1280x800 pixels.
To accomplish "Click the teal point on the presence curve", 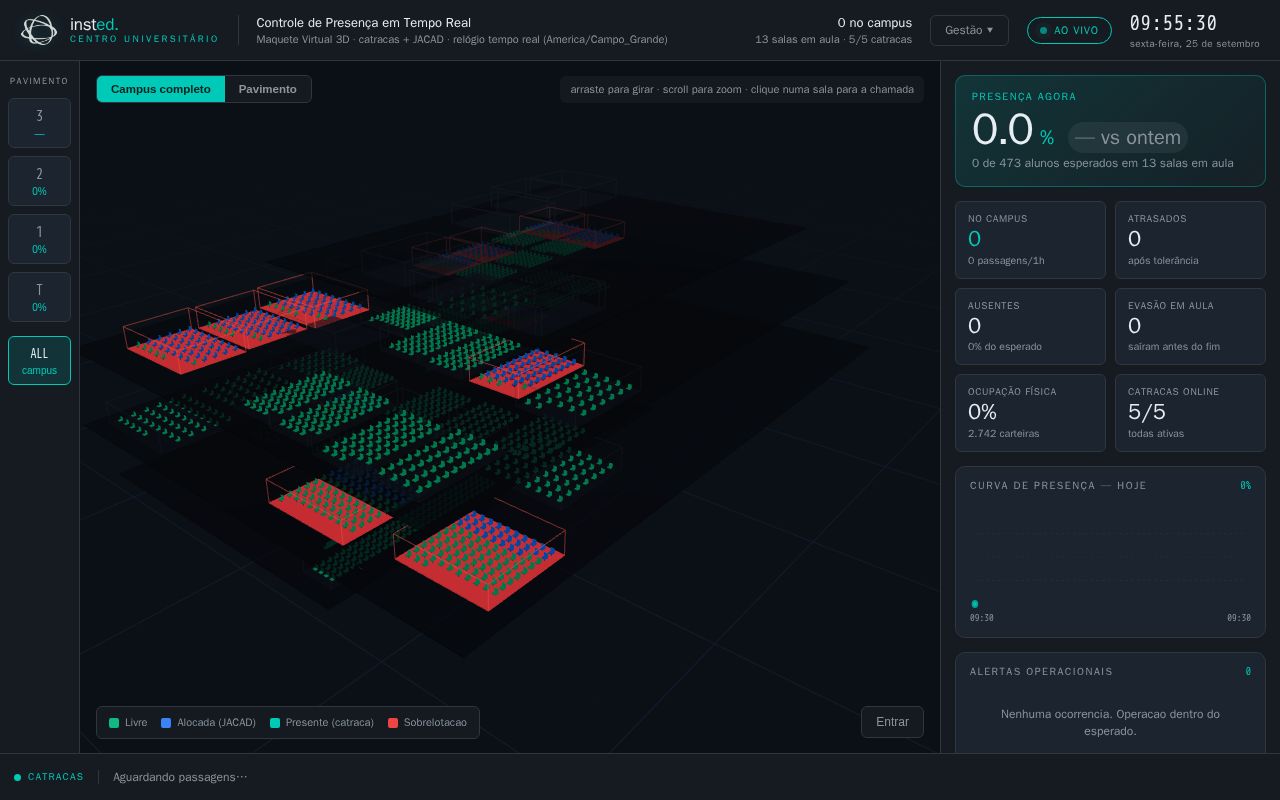I will click(x=975, y=604).
